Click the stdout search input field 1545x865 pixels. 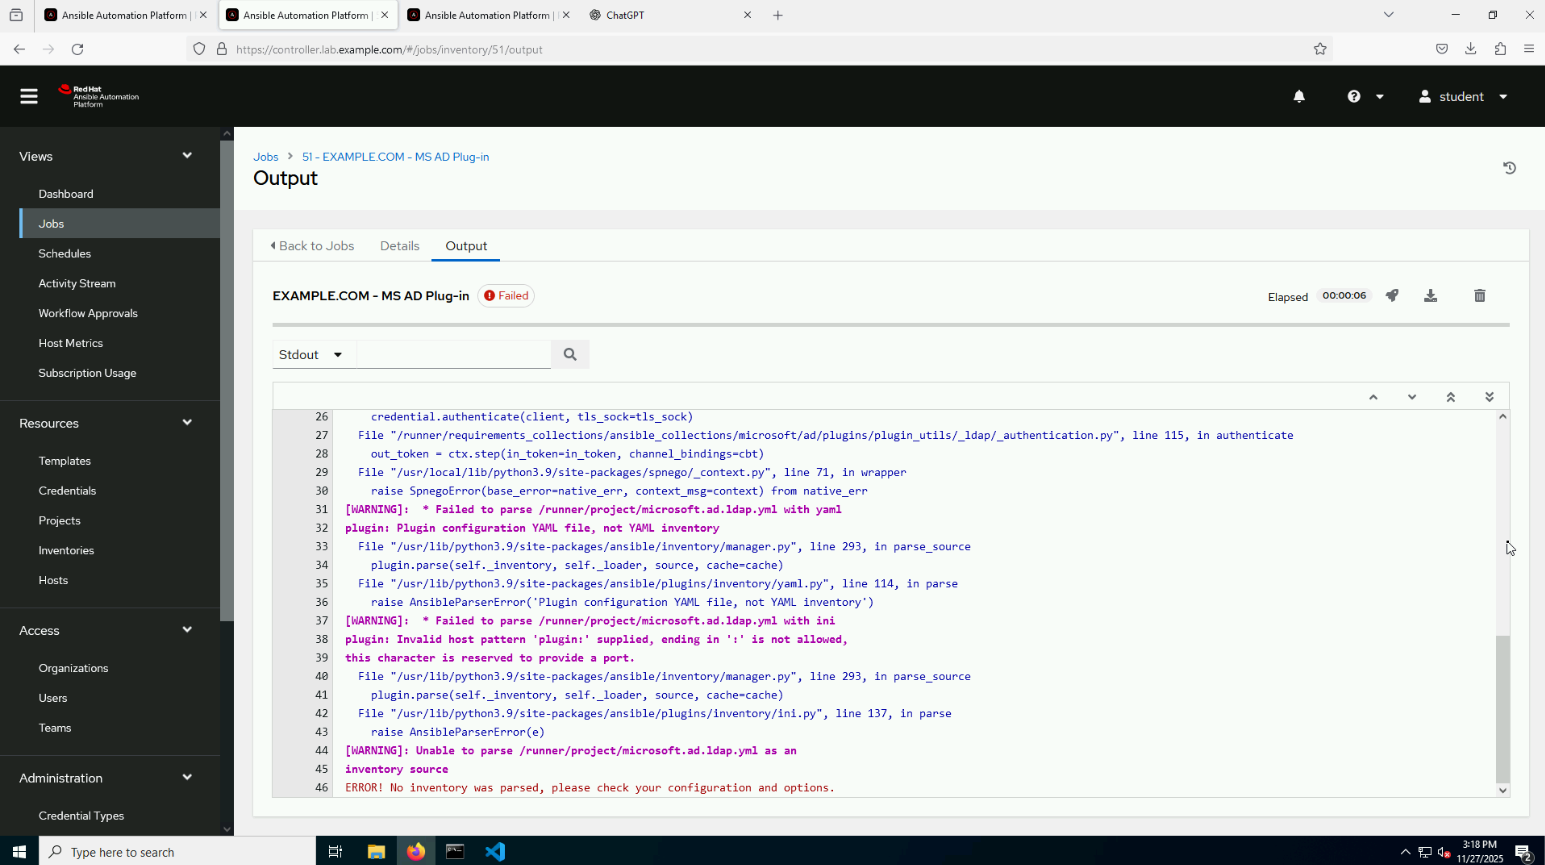coord(453,355)
